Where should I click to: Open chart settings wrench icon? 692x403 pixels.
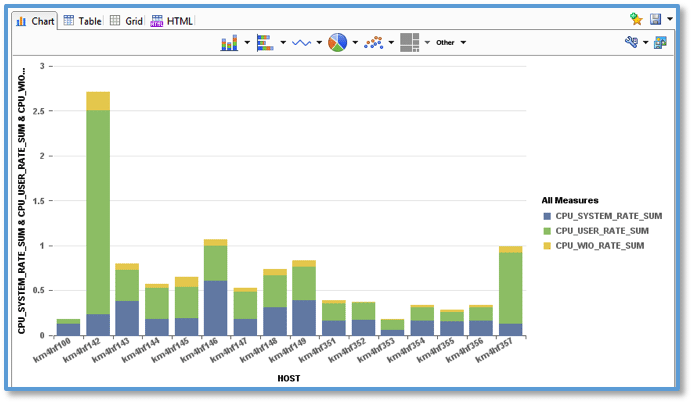click(631, 43)
